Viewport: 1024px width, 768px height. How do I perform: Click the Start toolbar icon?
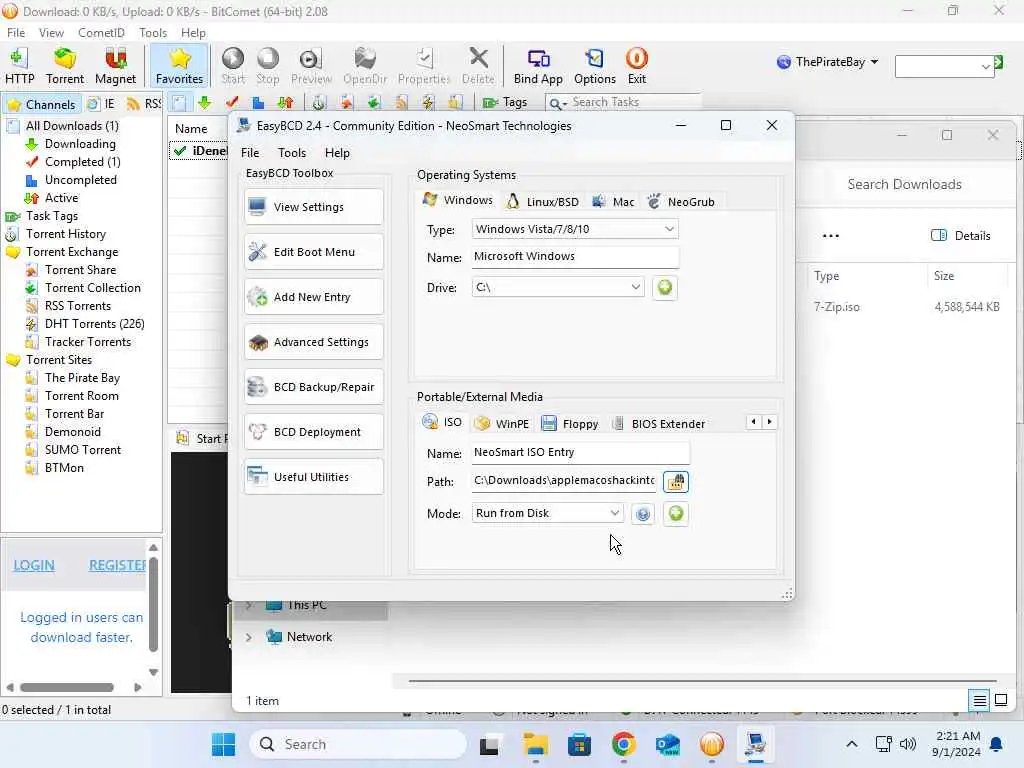232,65
